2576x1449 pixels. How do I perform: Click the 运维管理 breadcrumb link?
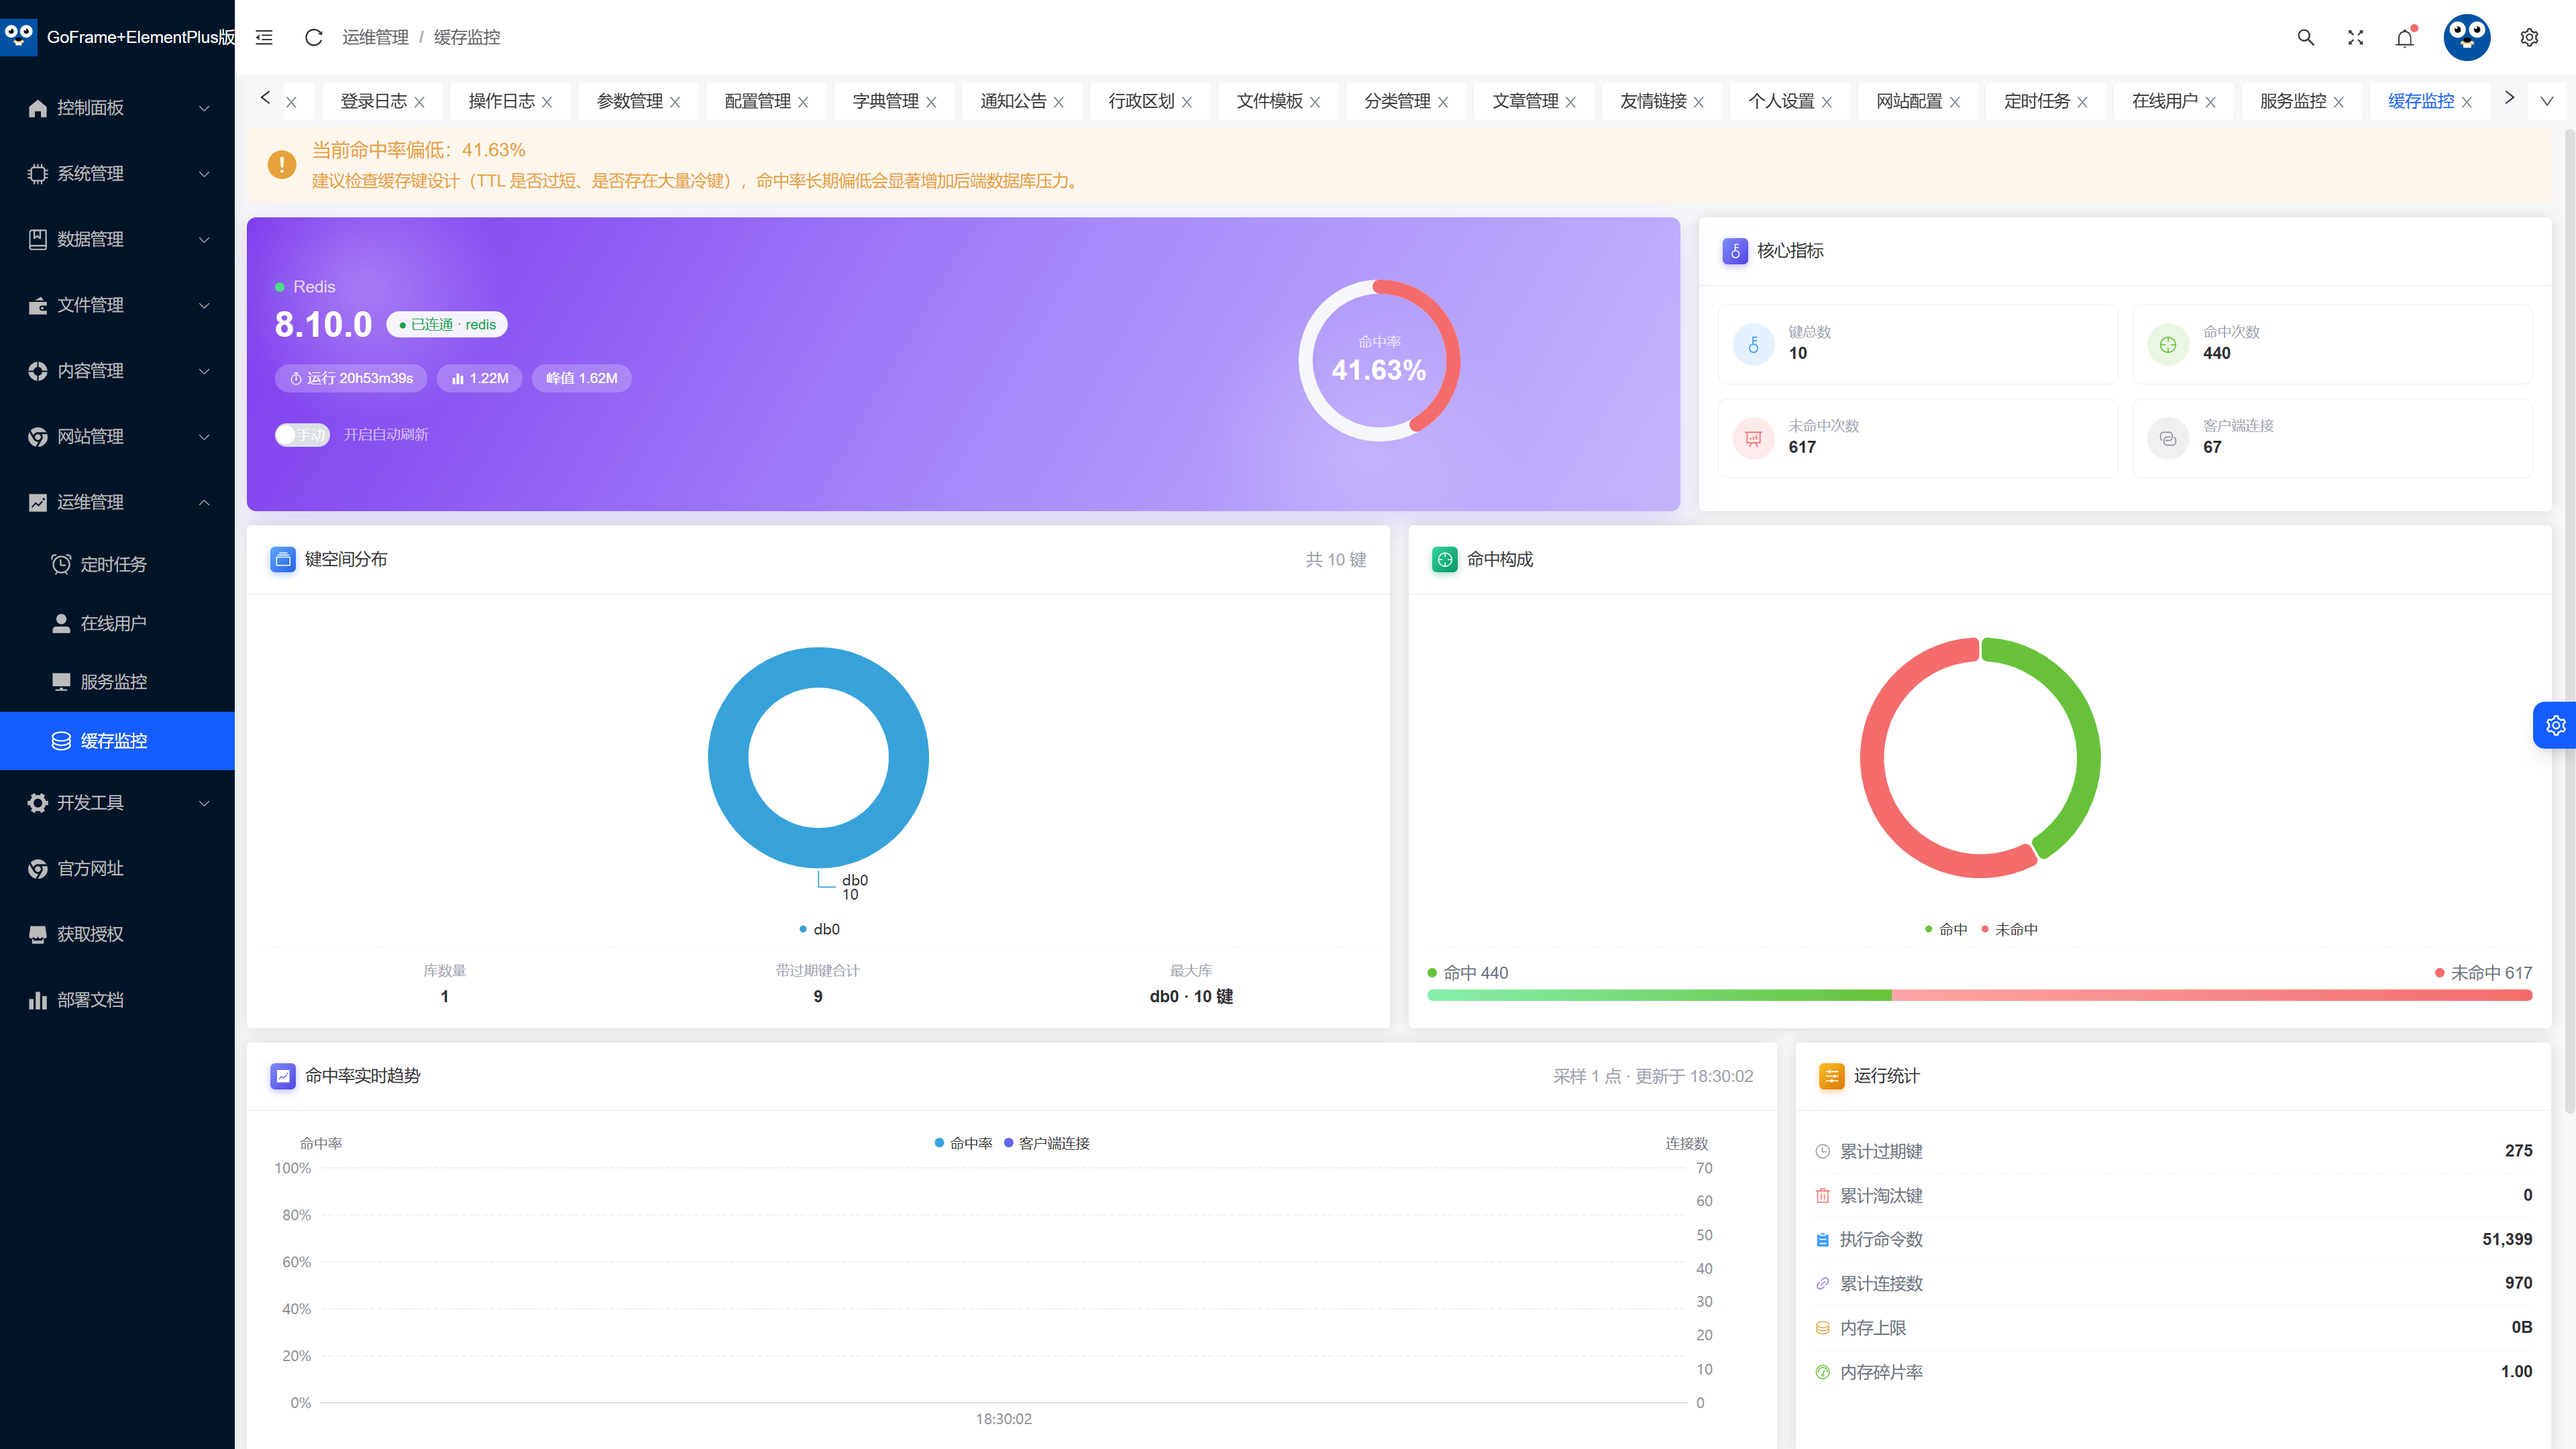click(375, 37)
